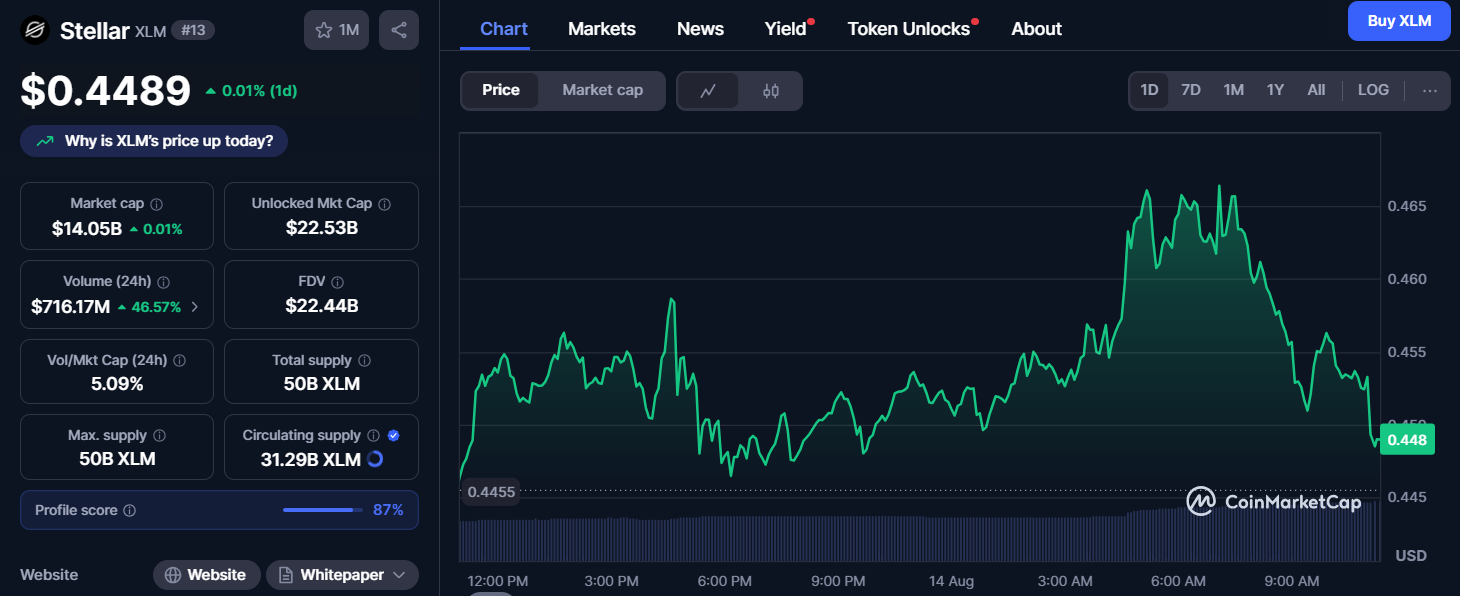Open the Markets tab
The width and height of the screenshot is (1460, 596).
(602, 29)
